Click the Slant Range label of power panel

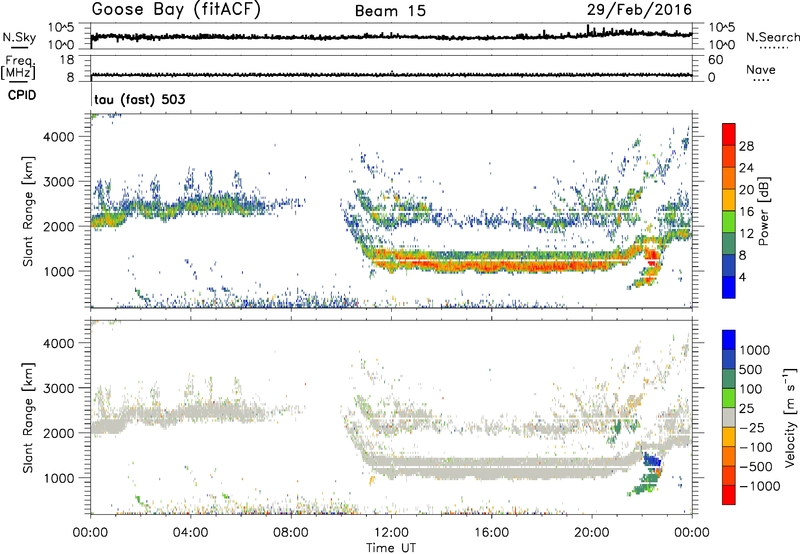coord(28,211)
